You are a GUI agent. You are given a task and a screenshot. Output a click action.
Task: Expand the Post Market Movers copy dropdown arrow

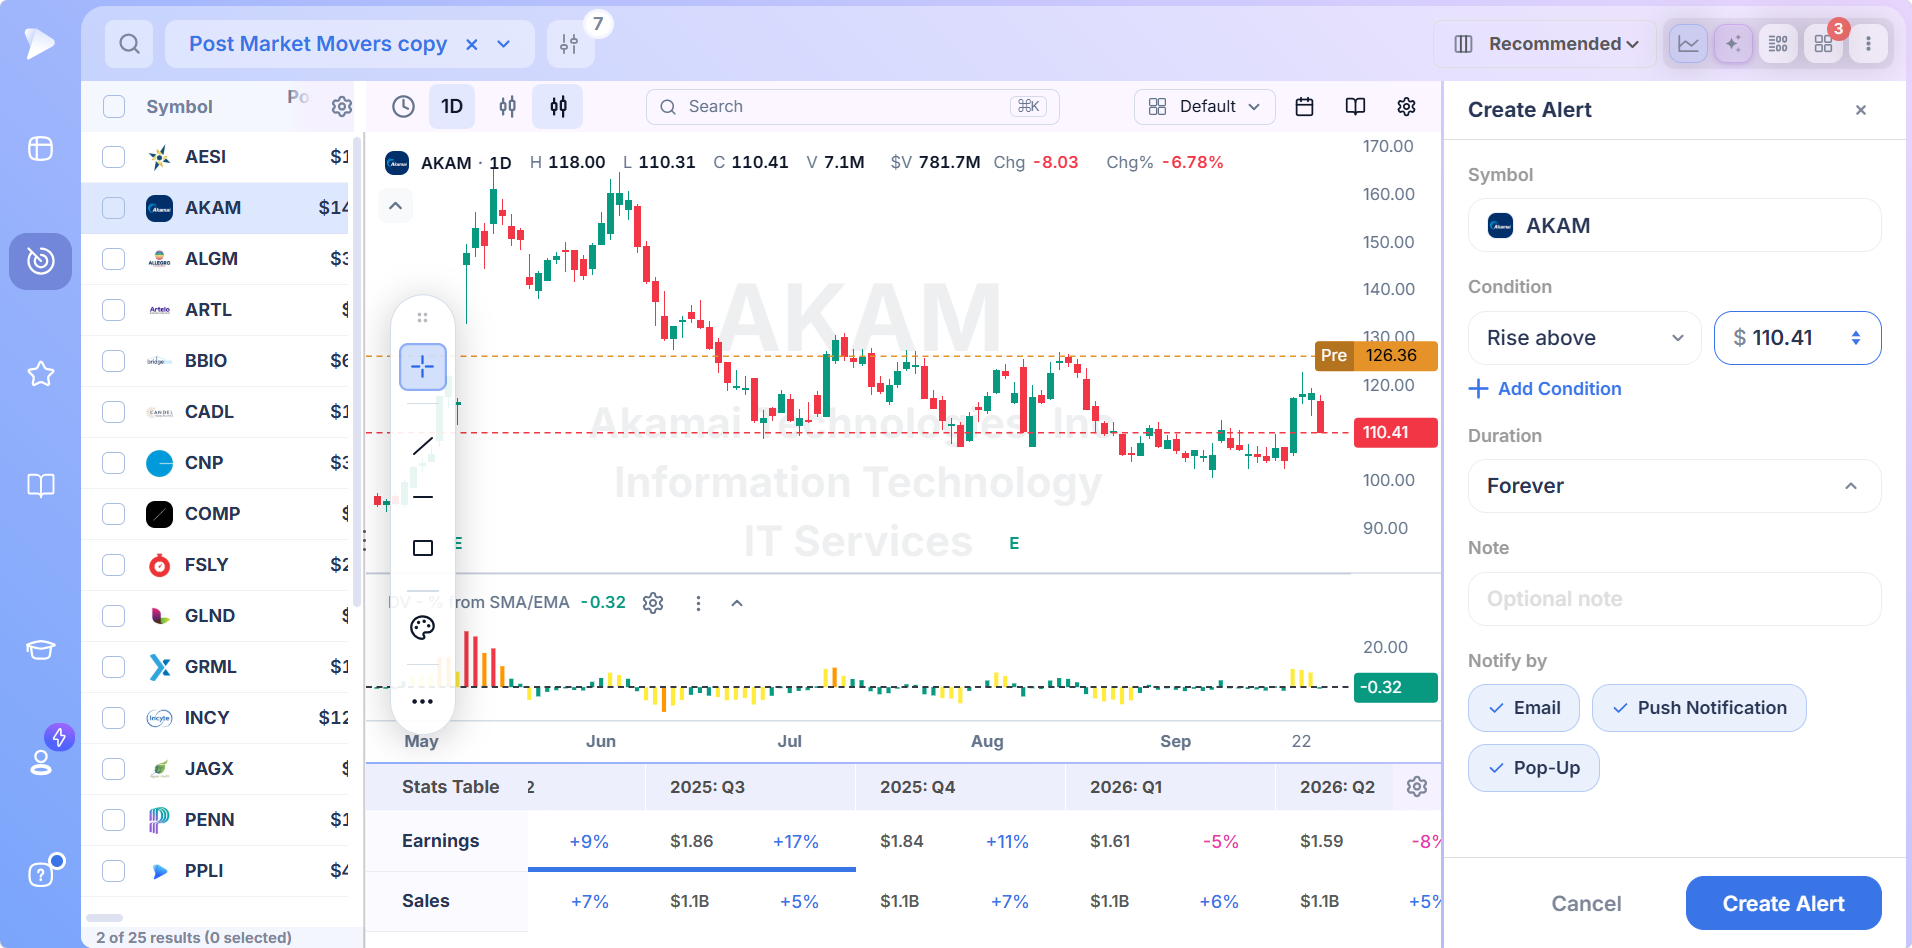(x=504, y=44)
